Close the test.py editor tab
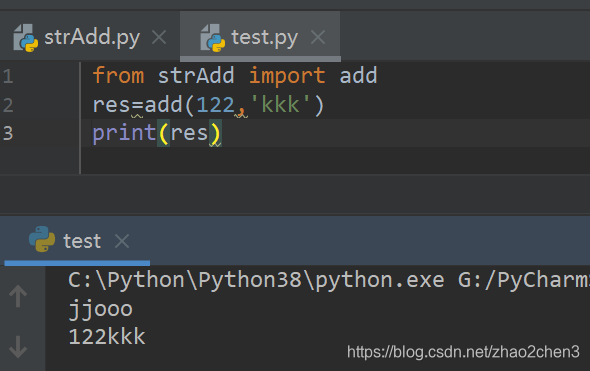 [x=318, y=37]
